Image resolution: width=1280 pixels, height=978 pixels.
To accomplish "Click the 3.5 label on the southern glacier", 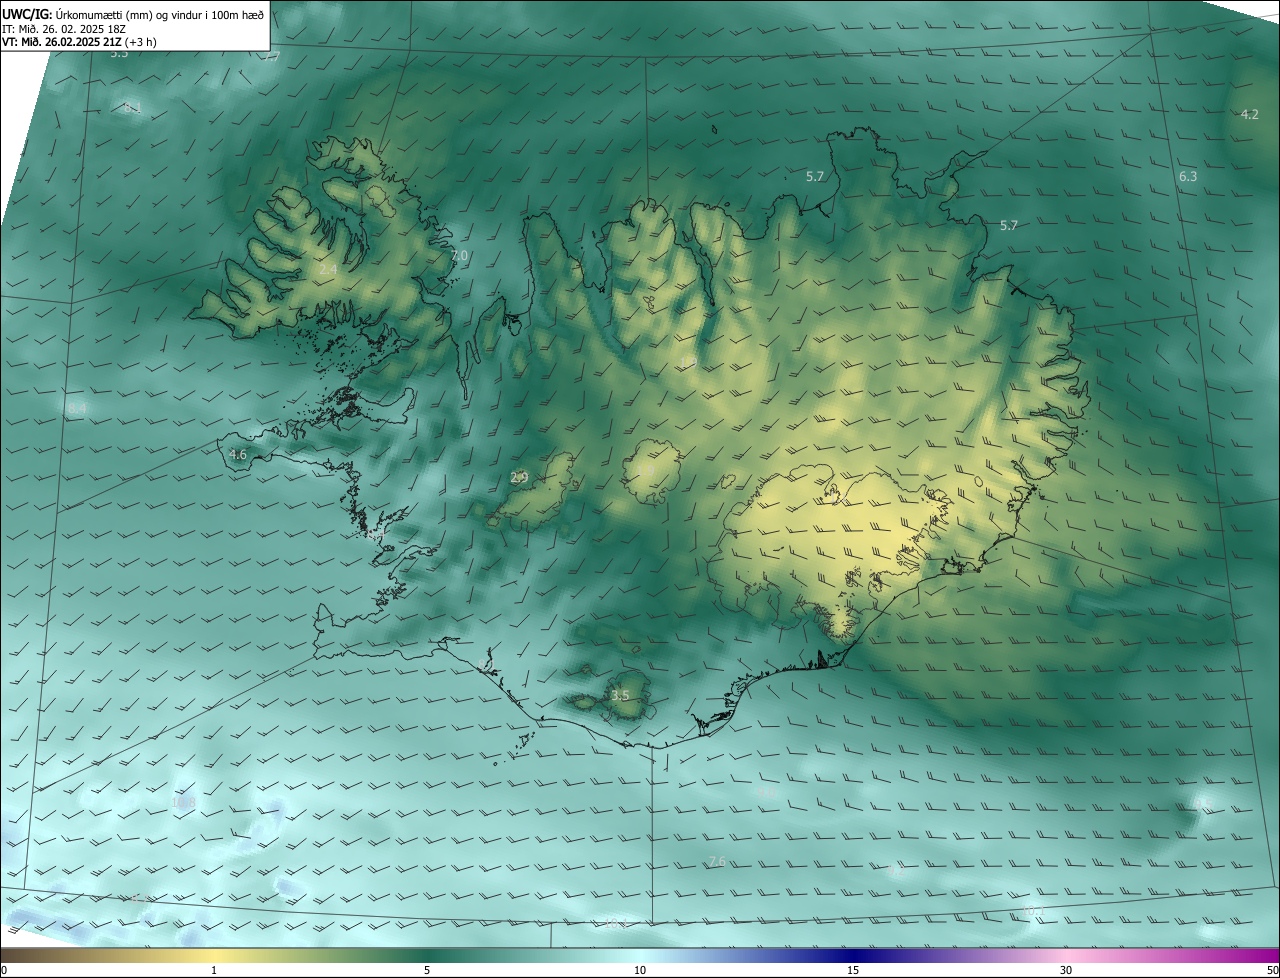I will (x=620, y=695).
